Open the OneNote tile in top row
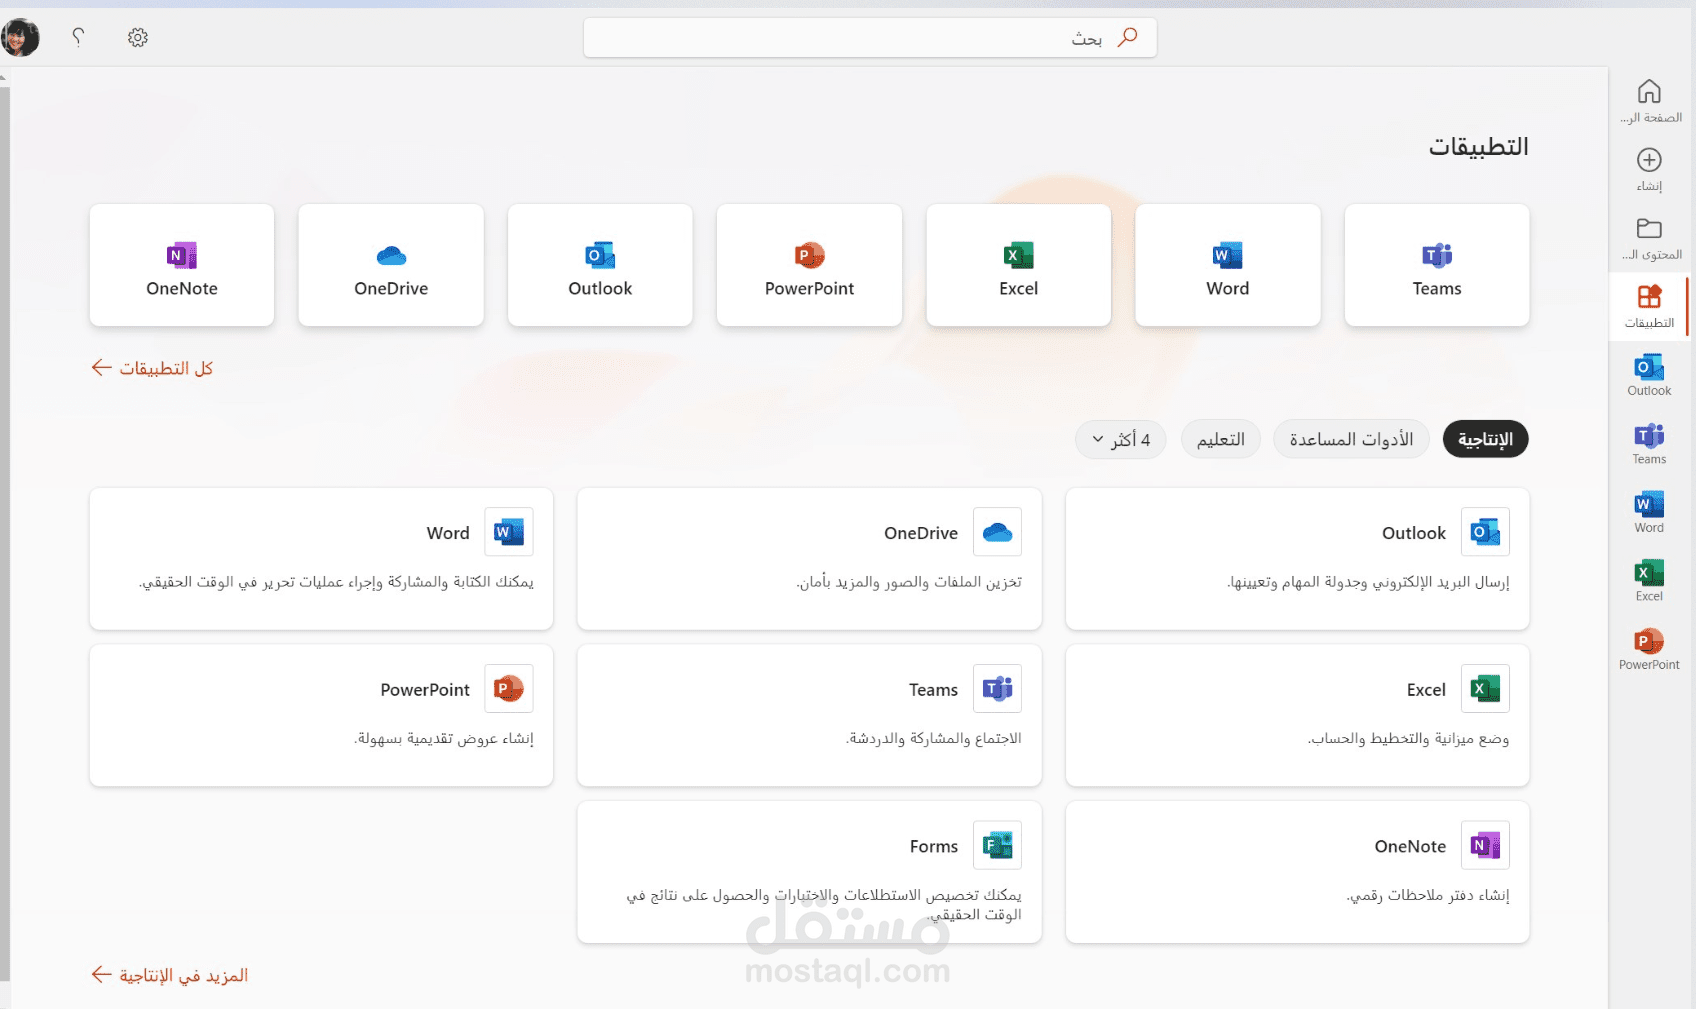The height and width of the screenshot is (1009, 1696). coord(182,265)
